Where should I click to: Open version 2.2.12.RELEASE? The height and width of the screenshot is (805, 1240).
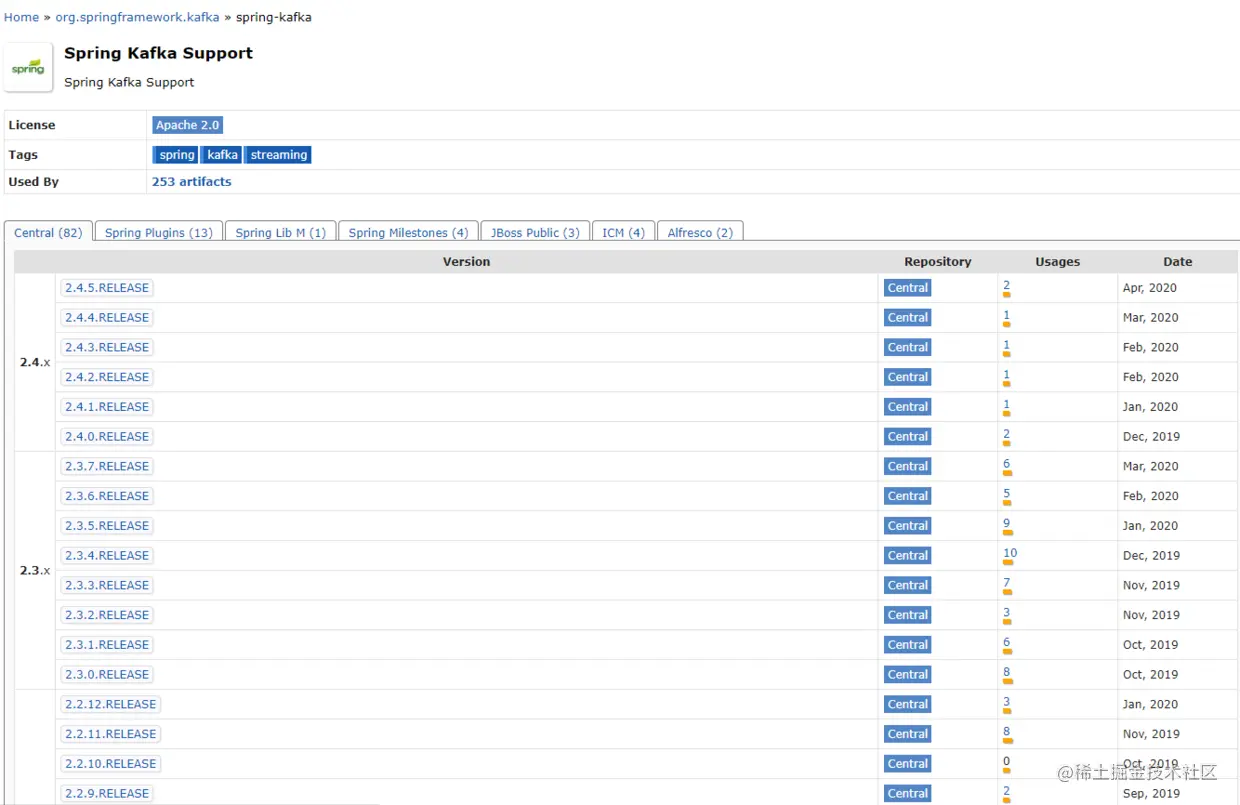tap(110, 704)
